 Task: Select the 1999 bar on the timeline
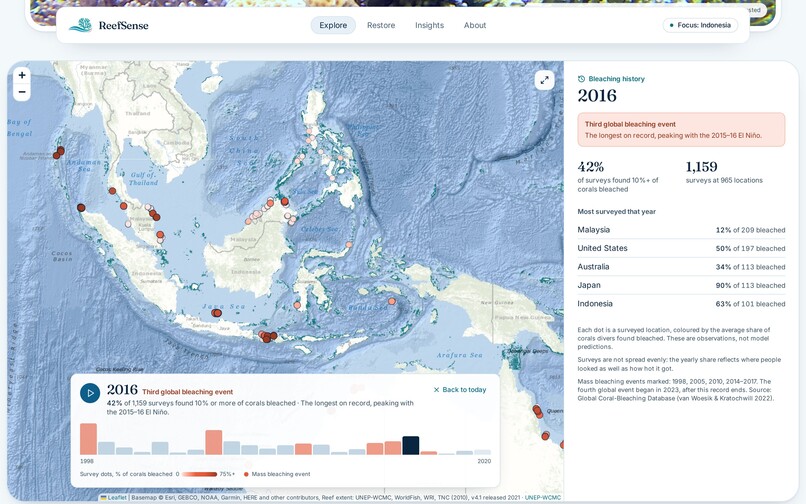point(106,448)
